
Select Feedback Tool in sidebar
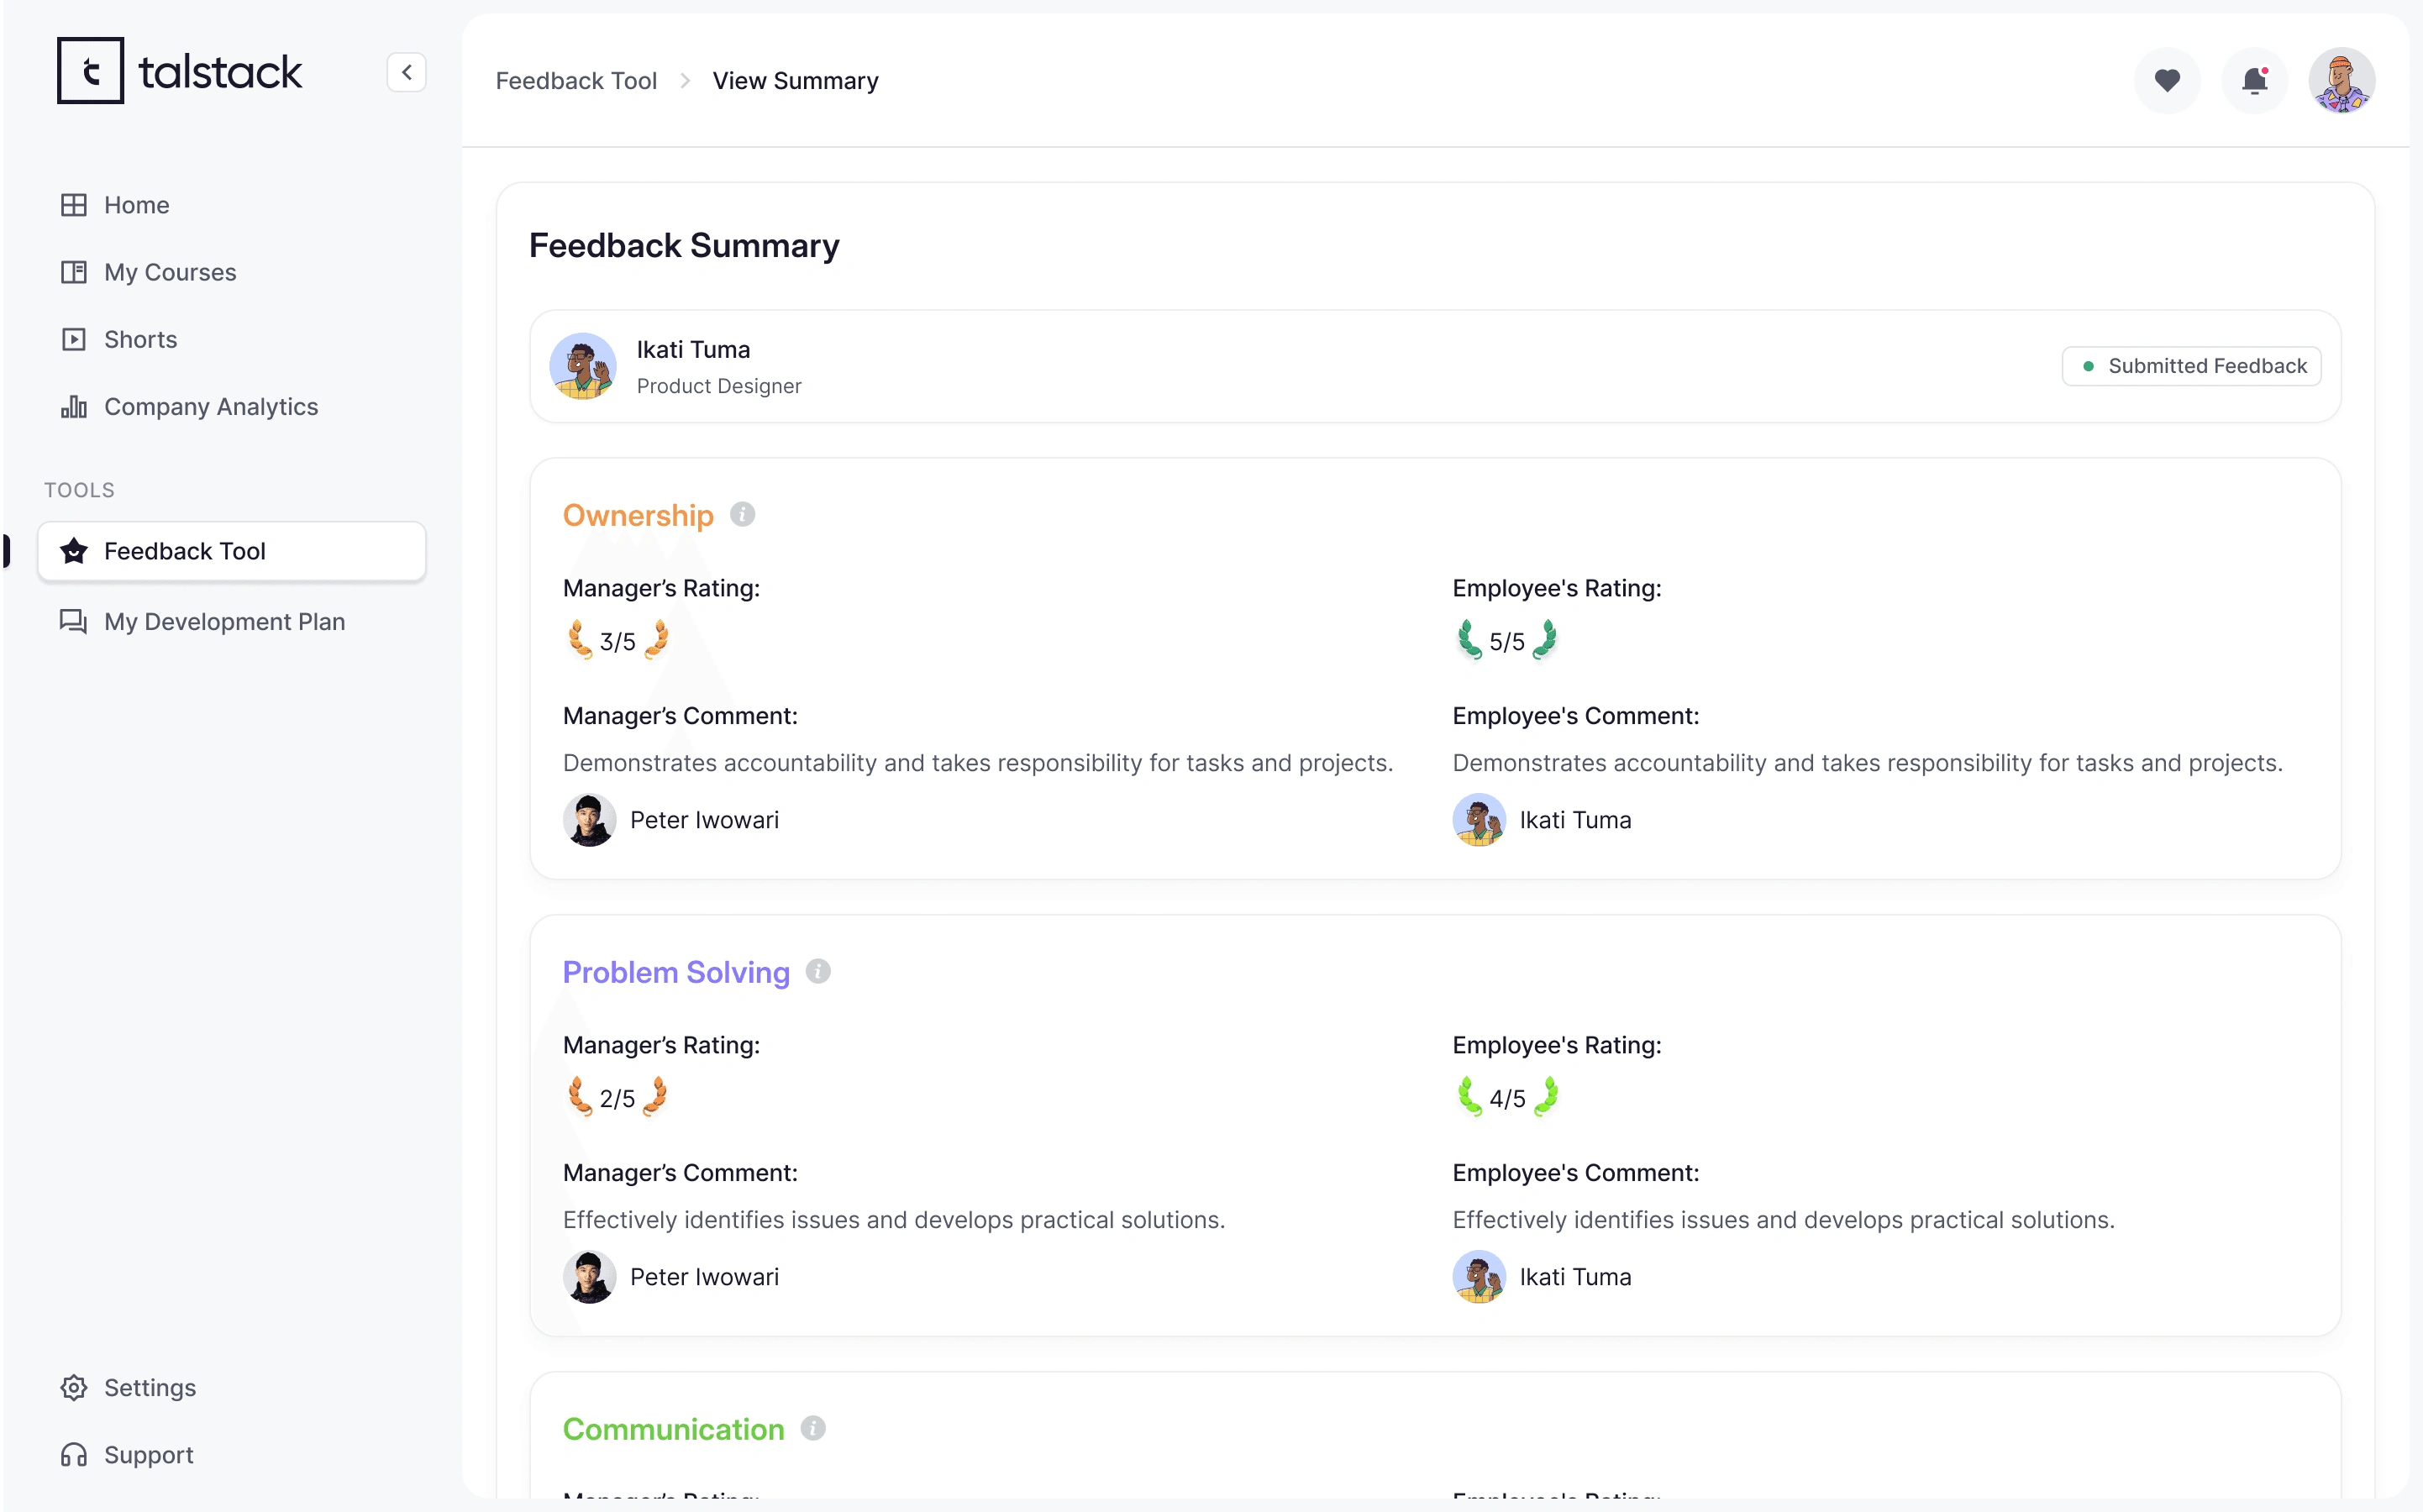pyautogui.click(x=185, y=551)
